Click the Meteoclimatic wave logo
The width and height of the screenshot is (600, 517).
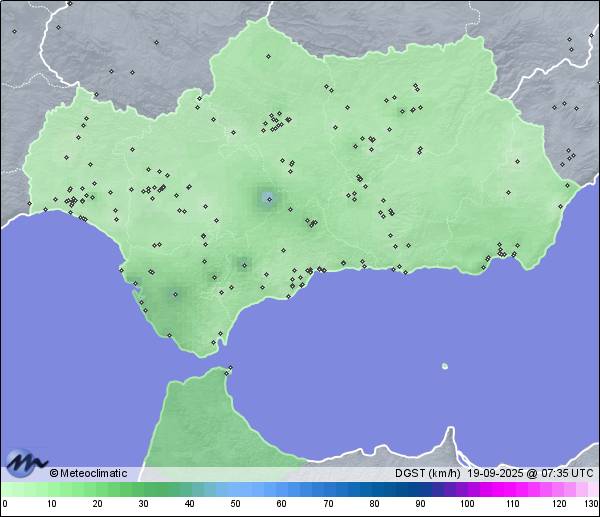26,463
